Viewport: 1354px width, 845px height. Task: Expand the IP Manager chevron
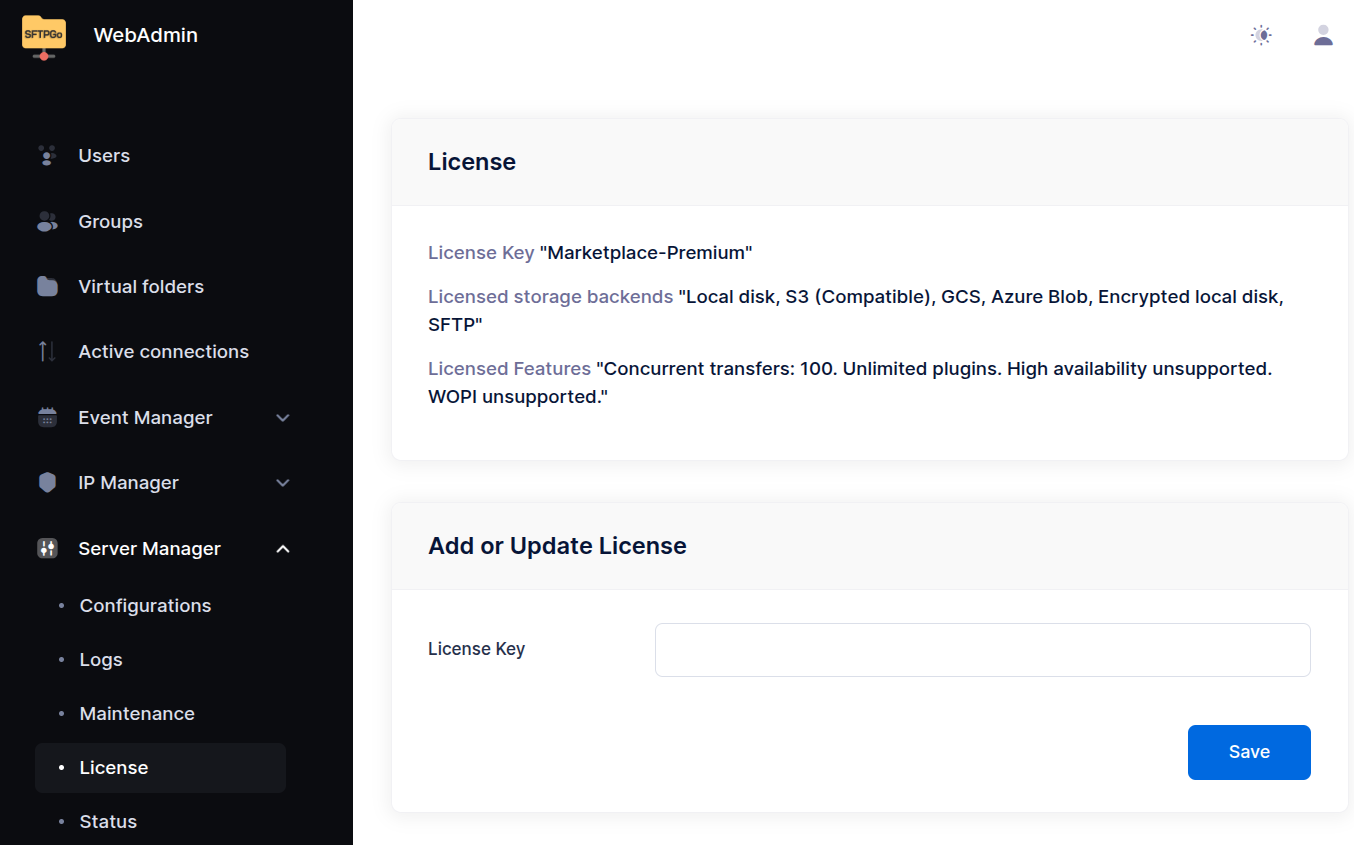[x=283, y=483]
